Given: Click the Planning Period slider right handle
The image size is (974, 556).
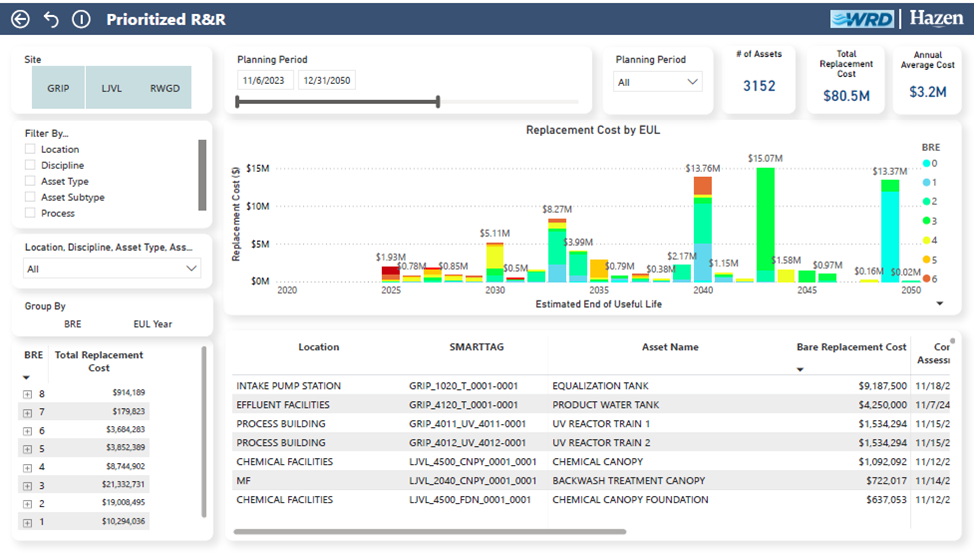Looking at the screenshot, I should 438,101.
